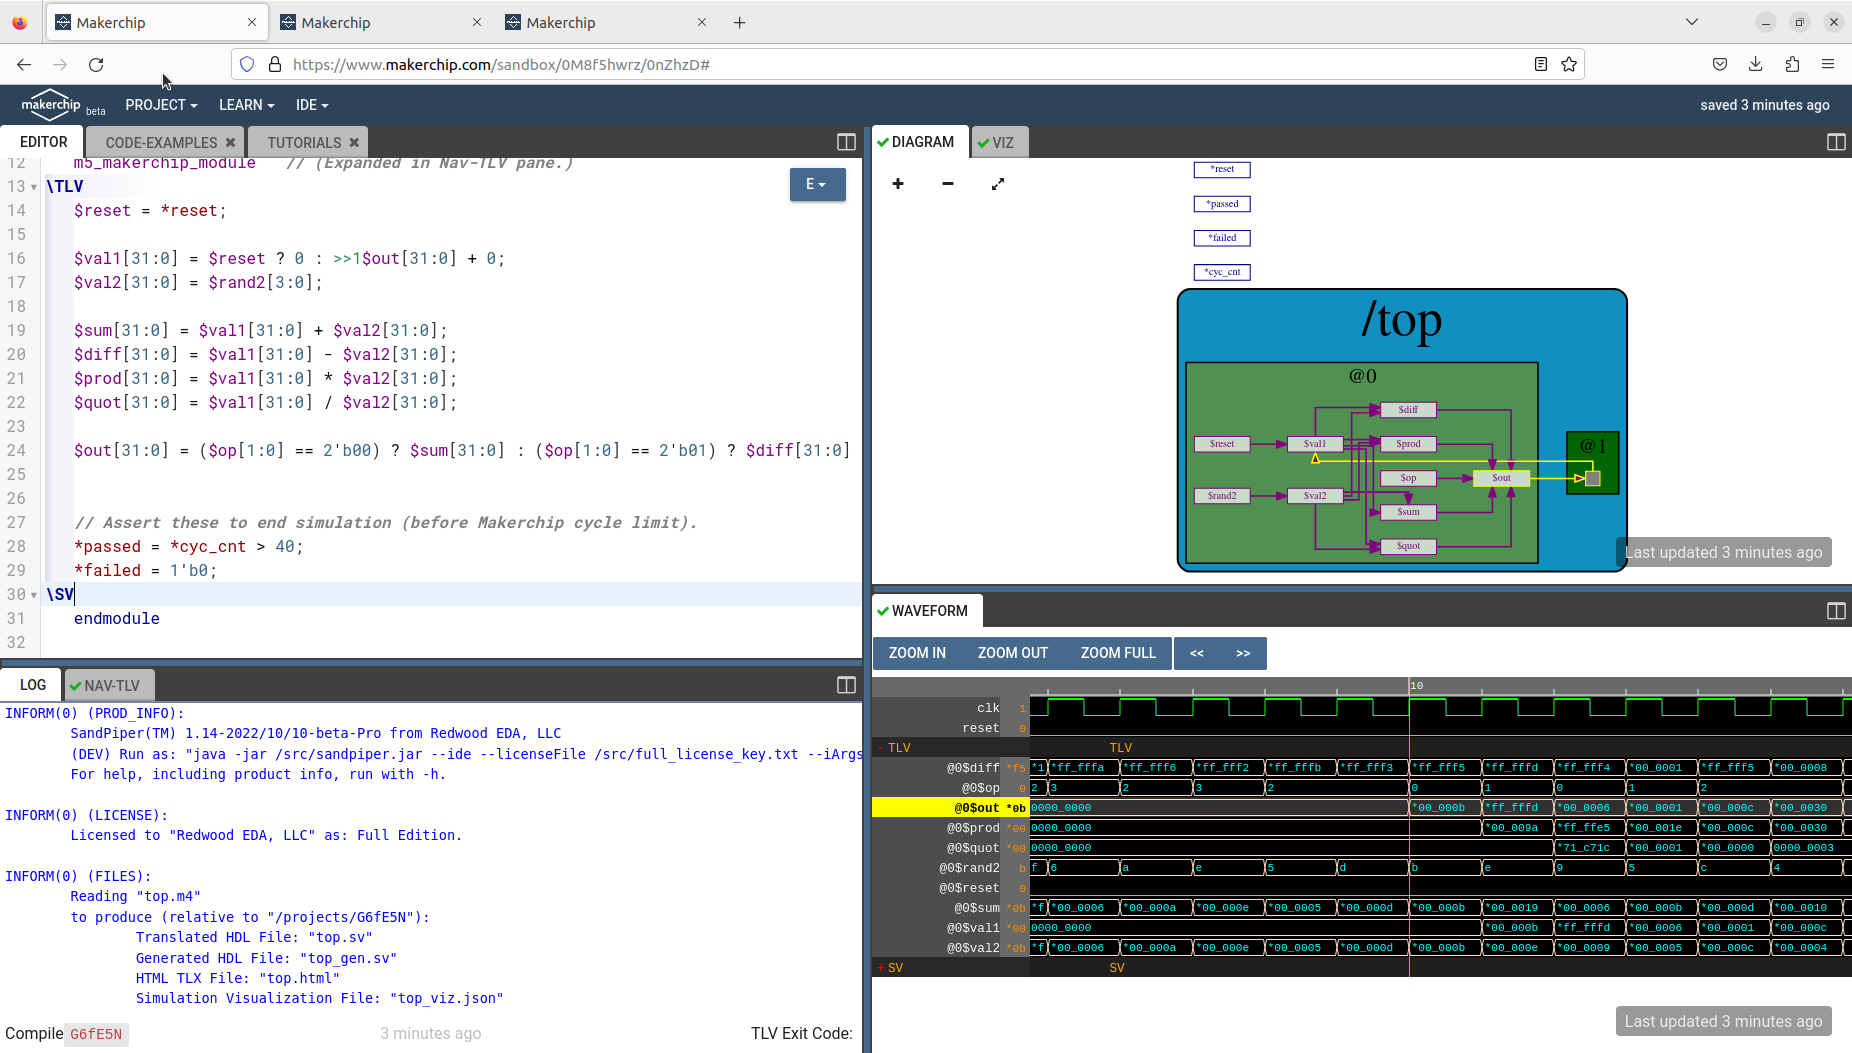
Task: Expand the diagram to fullscreen with the arrows icon
Action: (x=997, y=184)
